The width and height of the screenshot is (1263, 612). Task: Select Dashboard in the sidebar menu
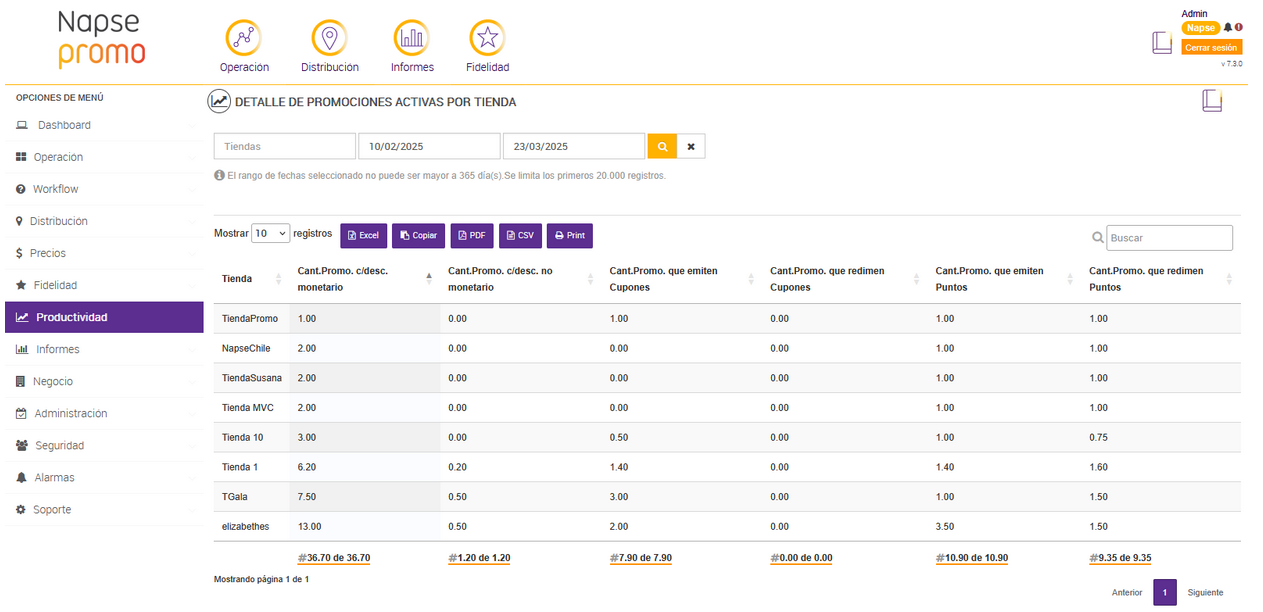64,125
